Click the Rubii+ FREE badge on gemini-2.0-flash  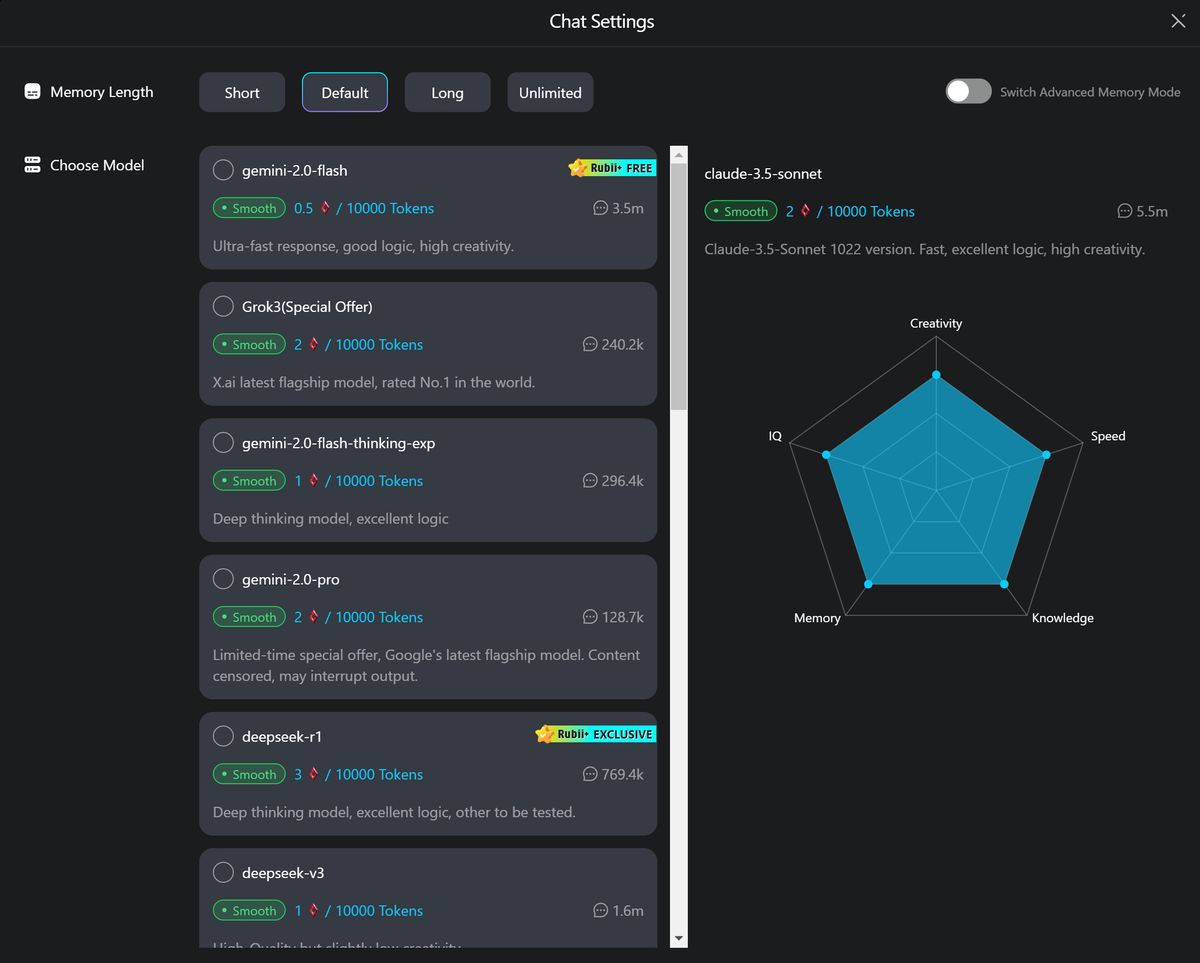pyautogui.click(x=611, y=168)
